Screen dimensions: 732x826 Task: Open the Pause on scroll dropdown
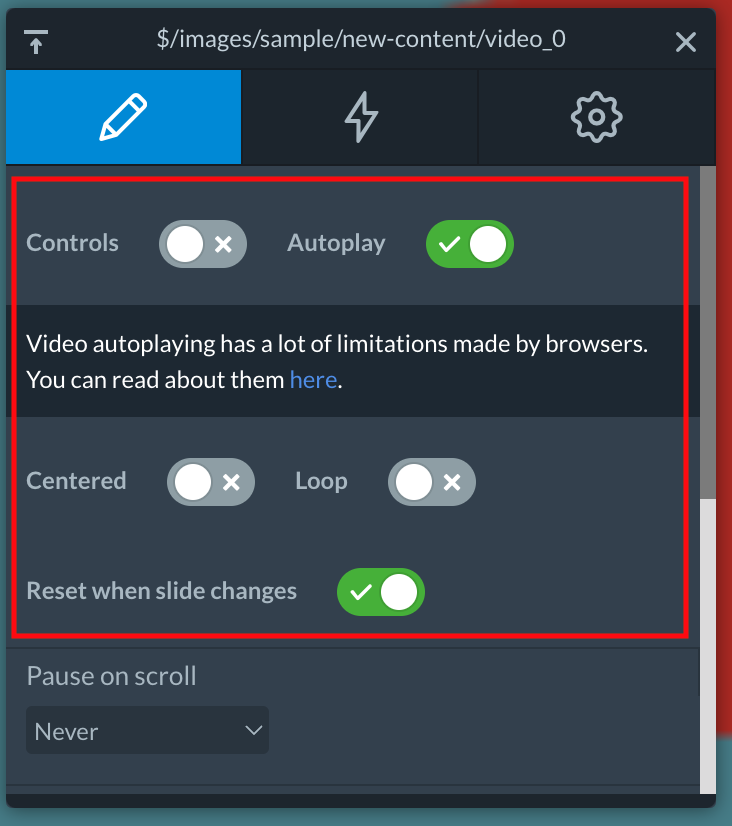(x=147, y=730)
